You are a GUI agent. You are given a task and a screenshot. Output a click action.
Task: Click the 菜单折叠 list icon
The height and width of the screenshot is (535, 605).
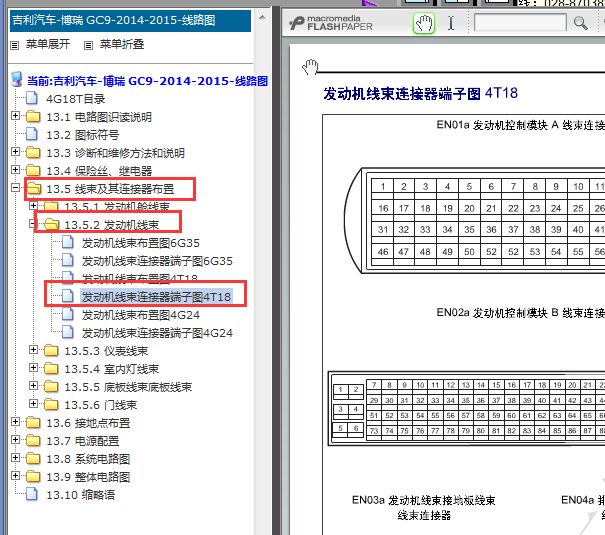coord(88,46)
